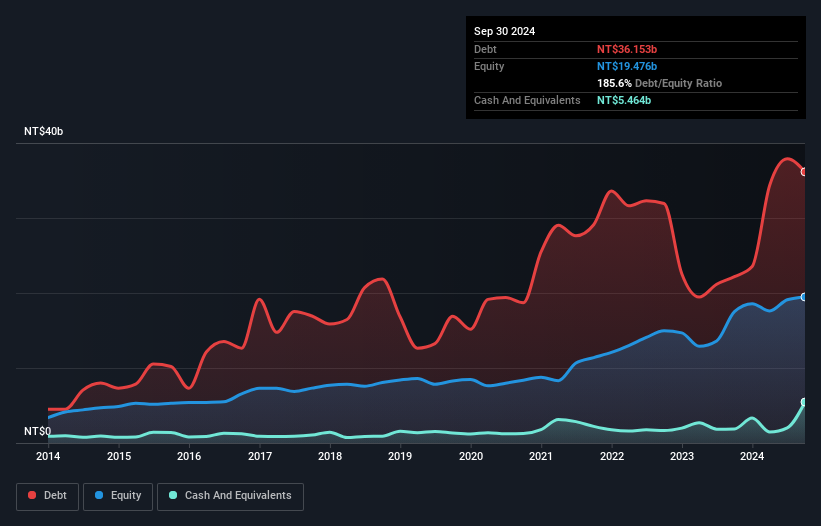Click the Sep 30 2024 tooltip date
Image resolution: width=821 pixels, height=526 pixels.
coord(504,31)
